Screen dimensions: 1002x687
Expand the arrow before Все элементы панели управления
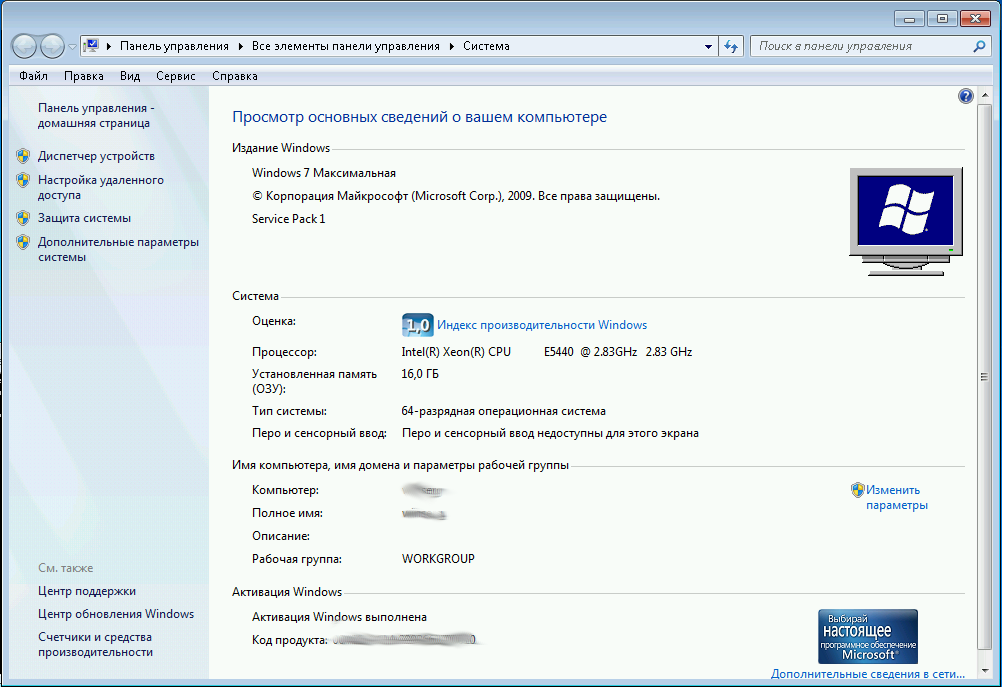point(240,46)
